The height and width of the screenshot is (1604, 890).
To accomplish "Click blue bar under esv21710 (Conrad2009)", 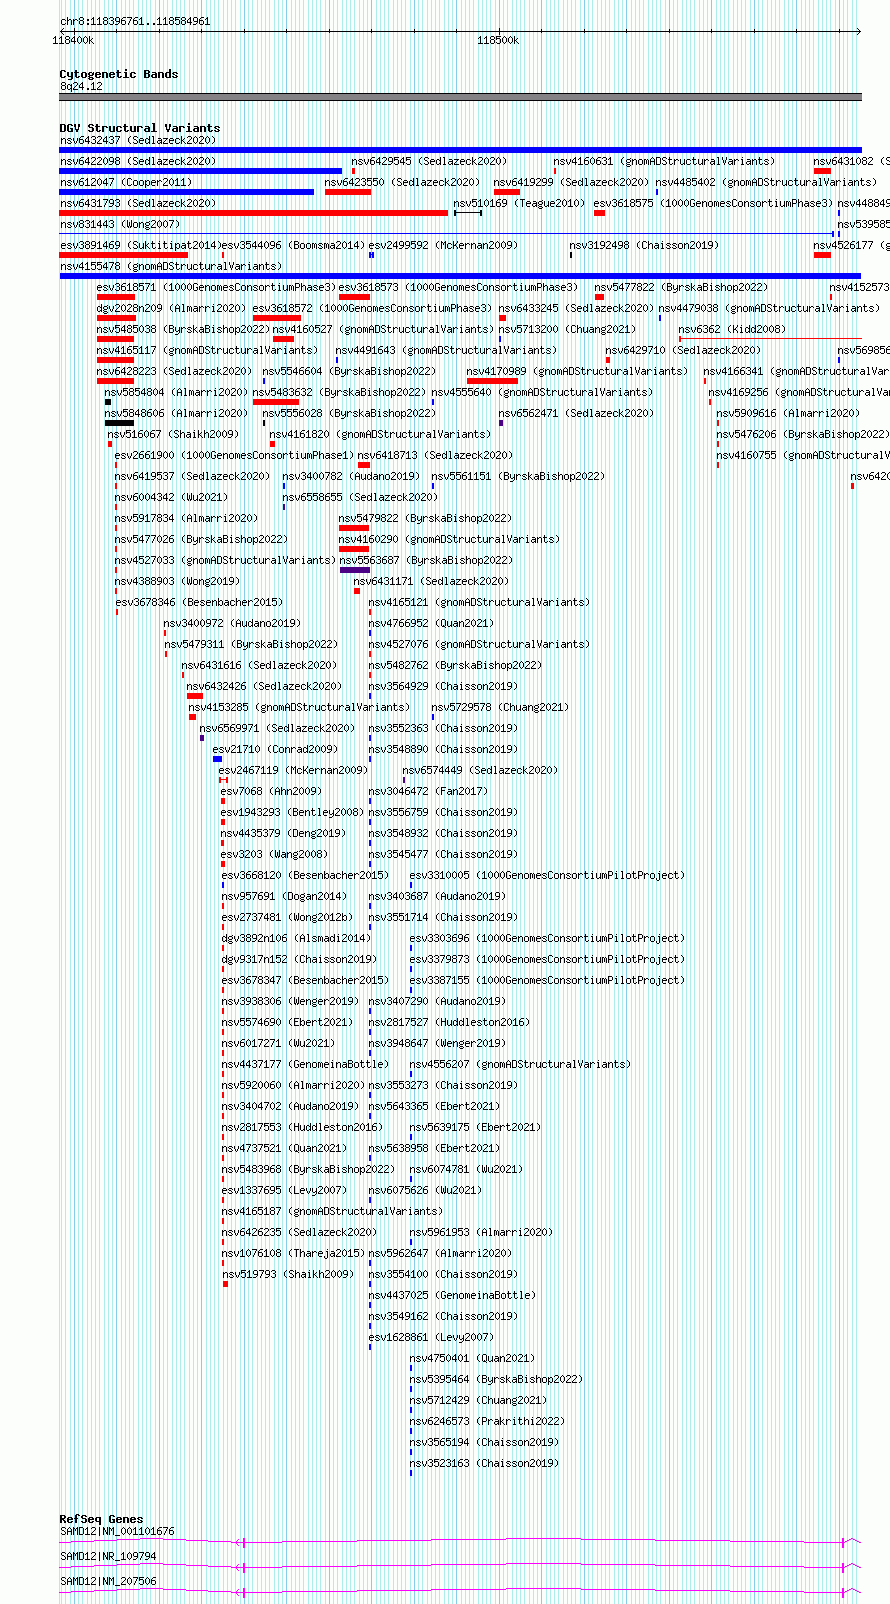I will point(217,759).
